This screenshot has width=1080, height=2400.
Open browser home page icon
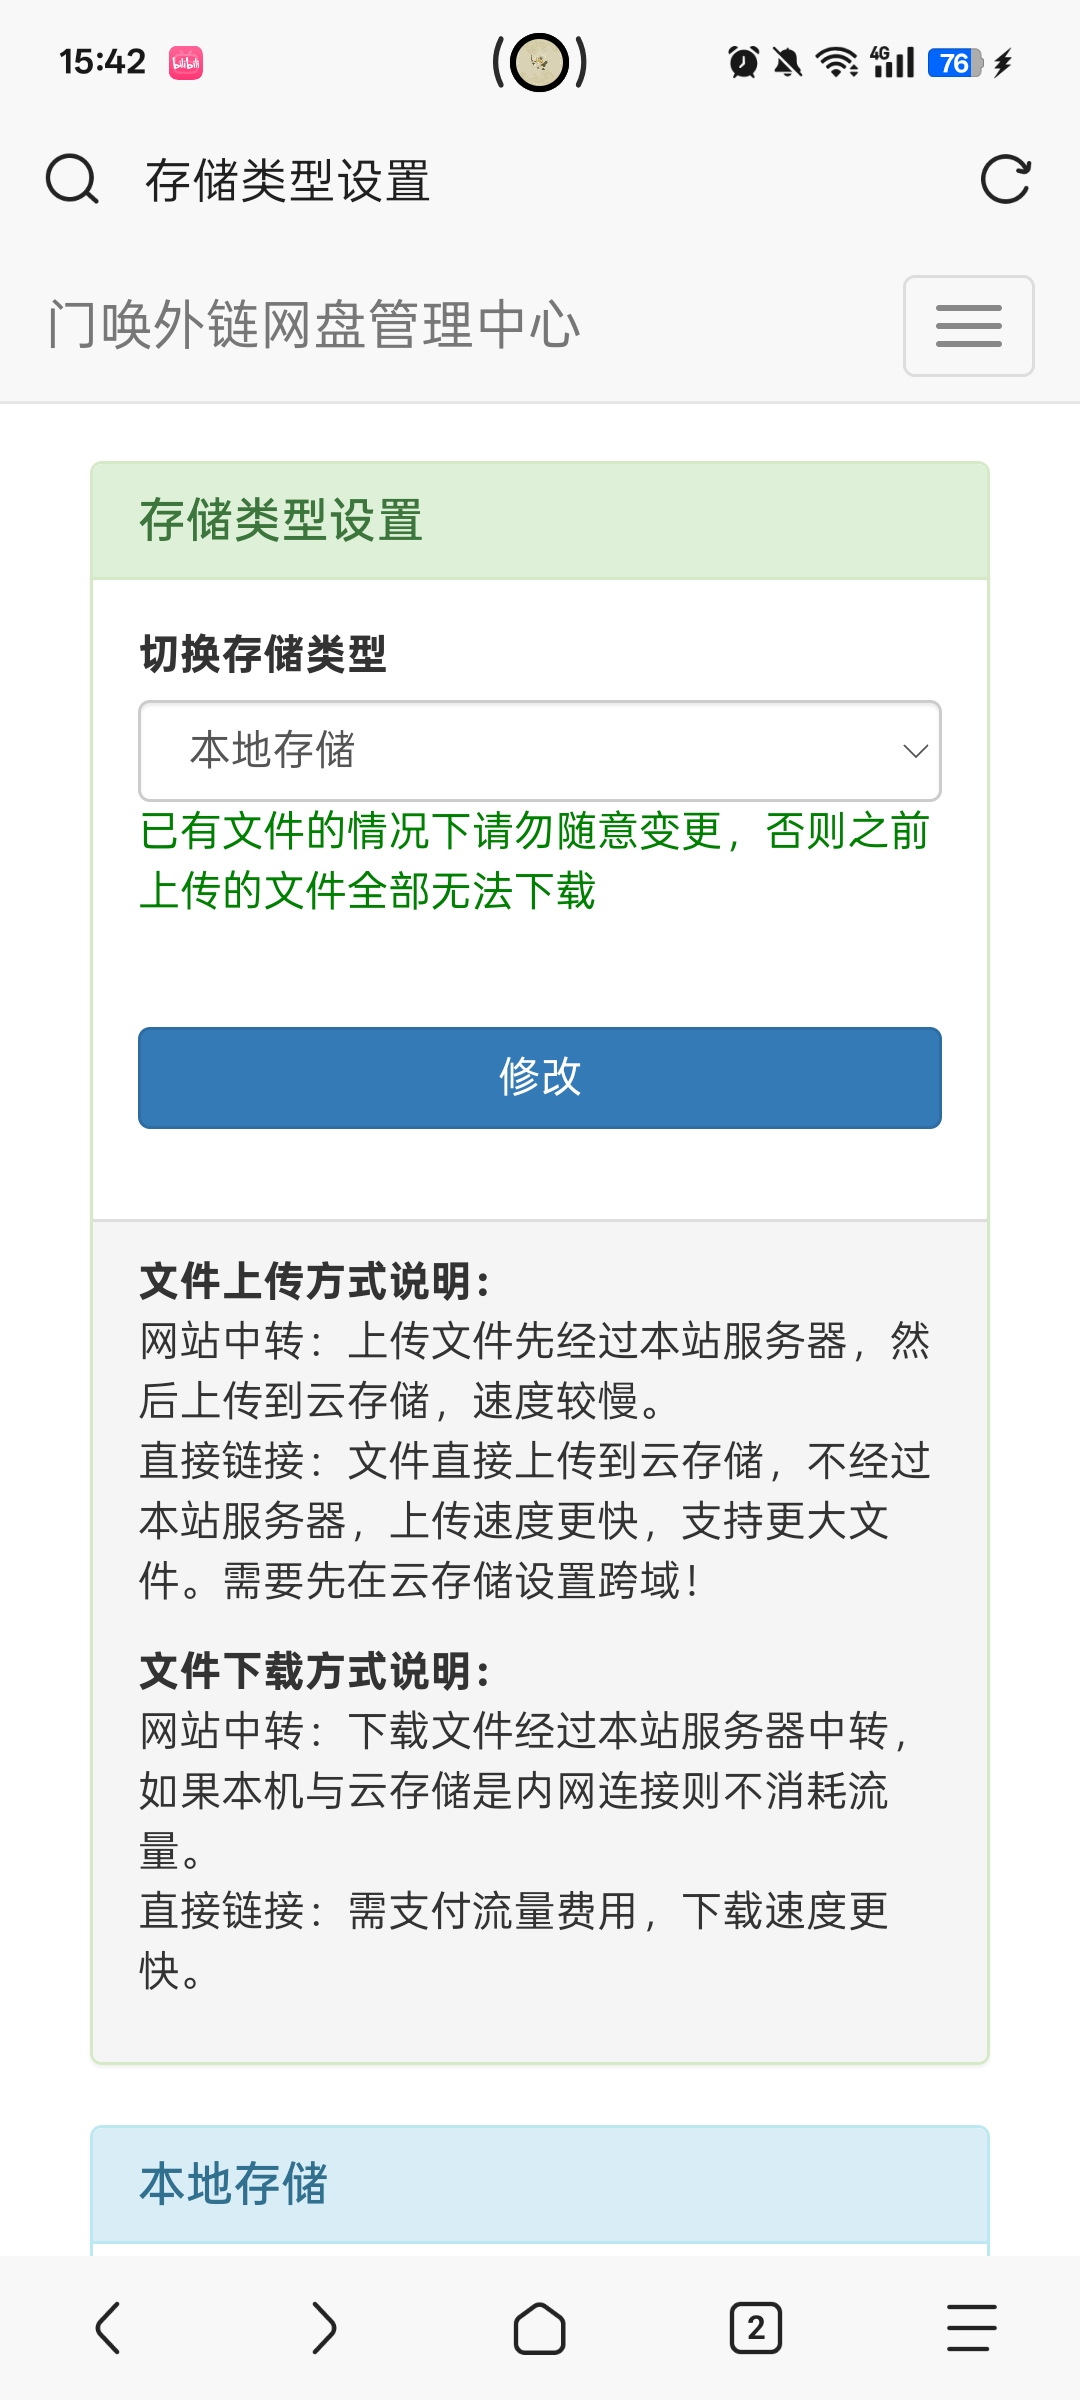pos(540,2328)
